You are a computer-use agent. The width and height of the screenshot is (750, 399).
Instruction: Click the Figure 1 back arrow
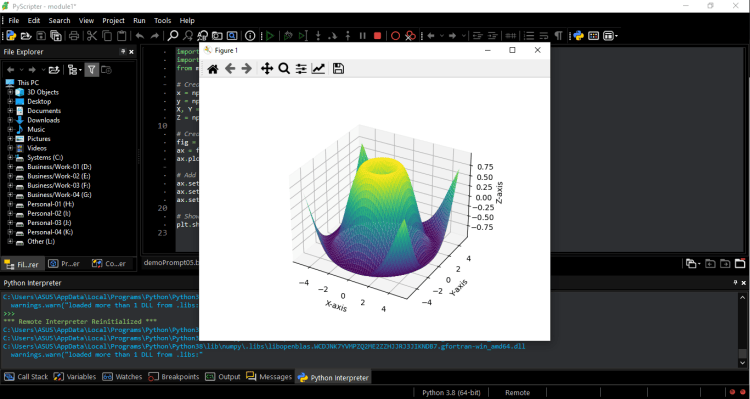[230, 69]
